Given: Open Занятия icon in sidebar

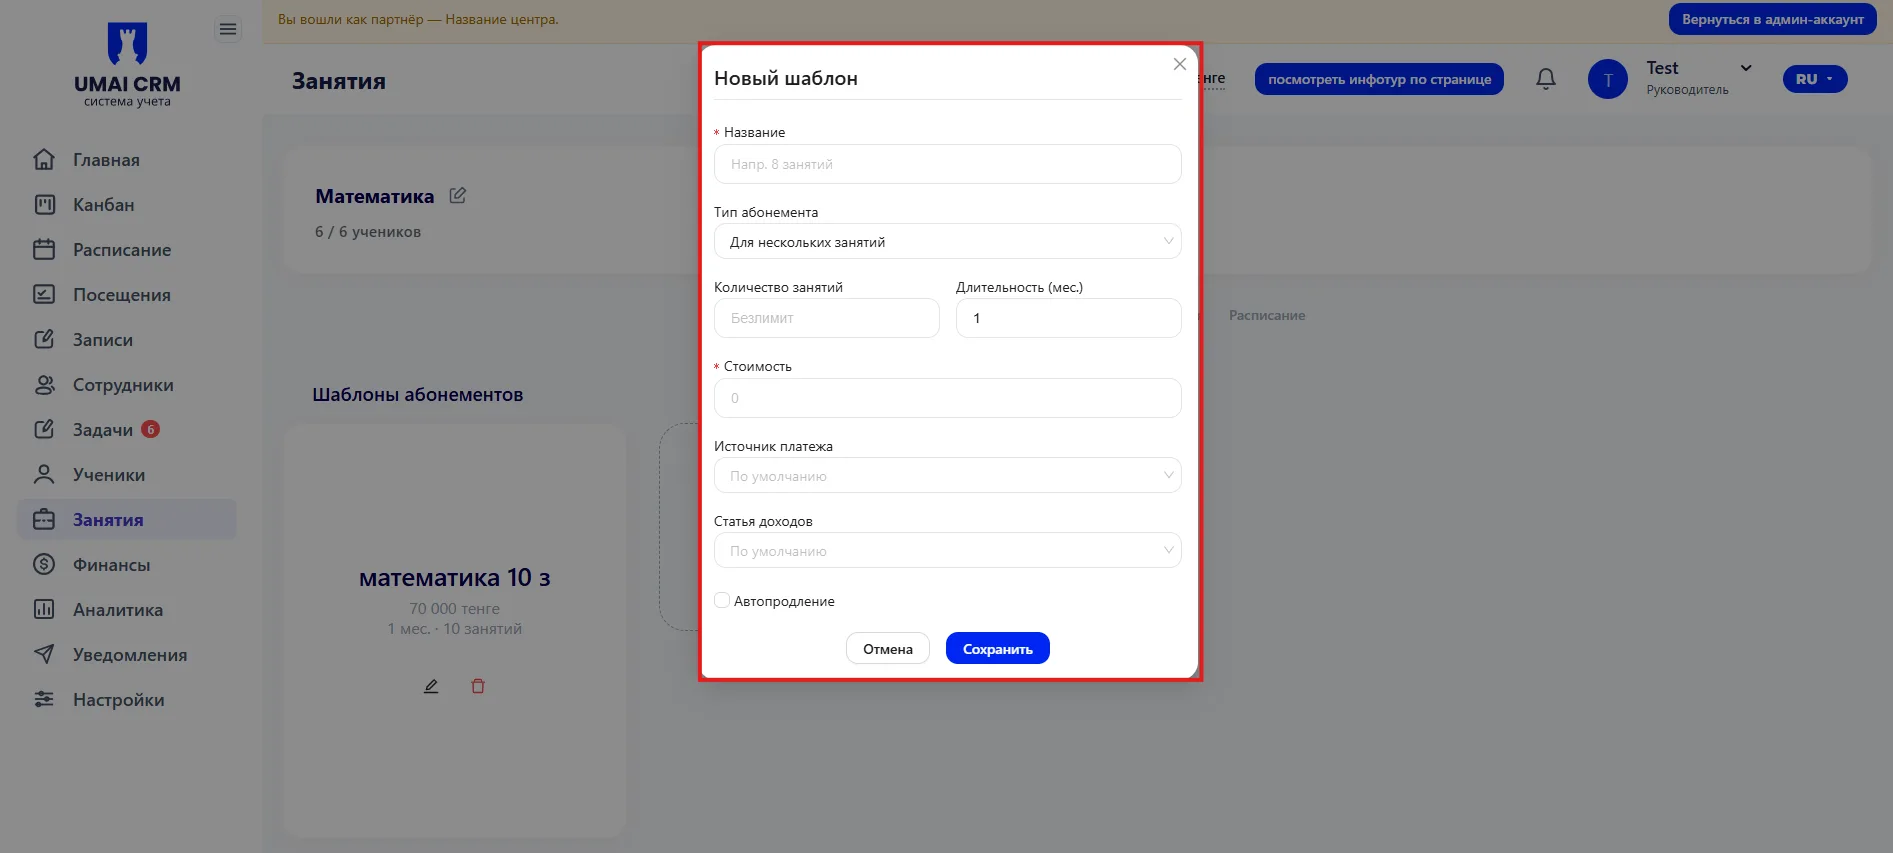Looking at the screenshot, I should click(44, 520).
